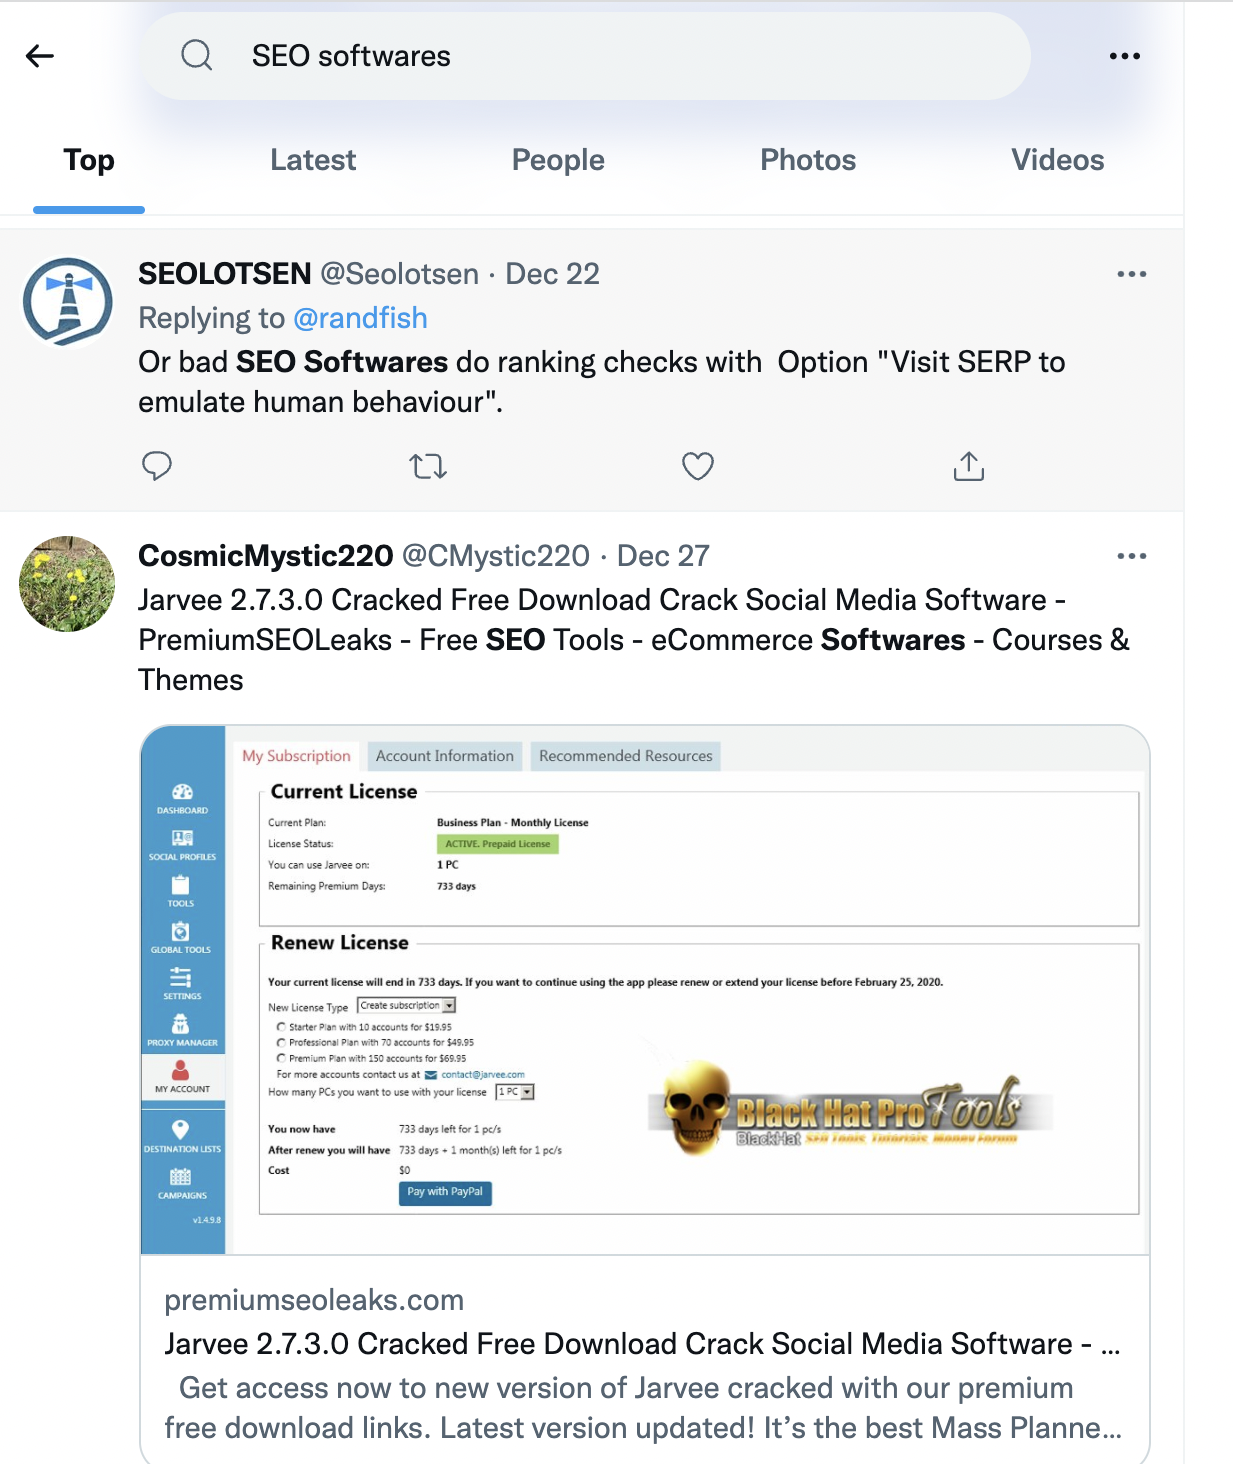
Task: Share the SEOLOTSEN tweet
Action: pyautogui.click(x=969, y=466)
